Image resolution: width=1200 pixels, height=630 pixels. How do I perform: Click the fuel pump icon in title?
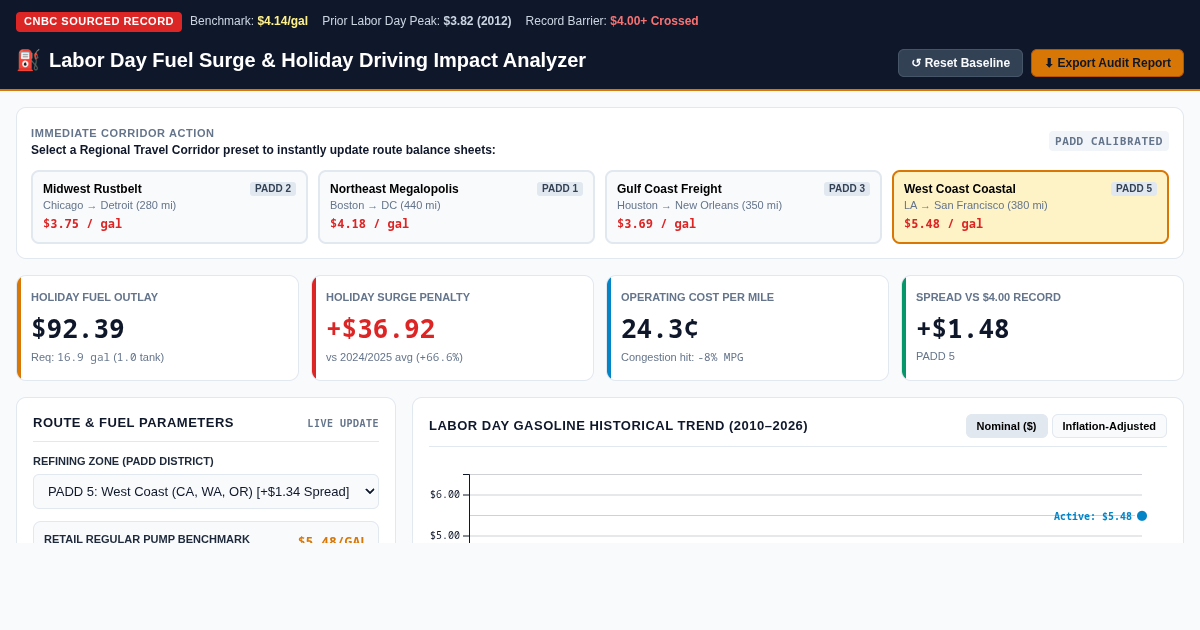pyautogui.click(x=28, y=60)
